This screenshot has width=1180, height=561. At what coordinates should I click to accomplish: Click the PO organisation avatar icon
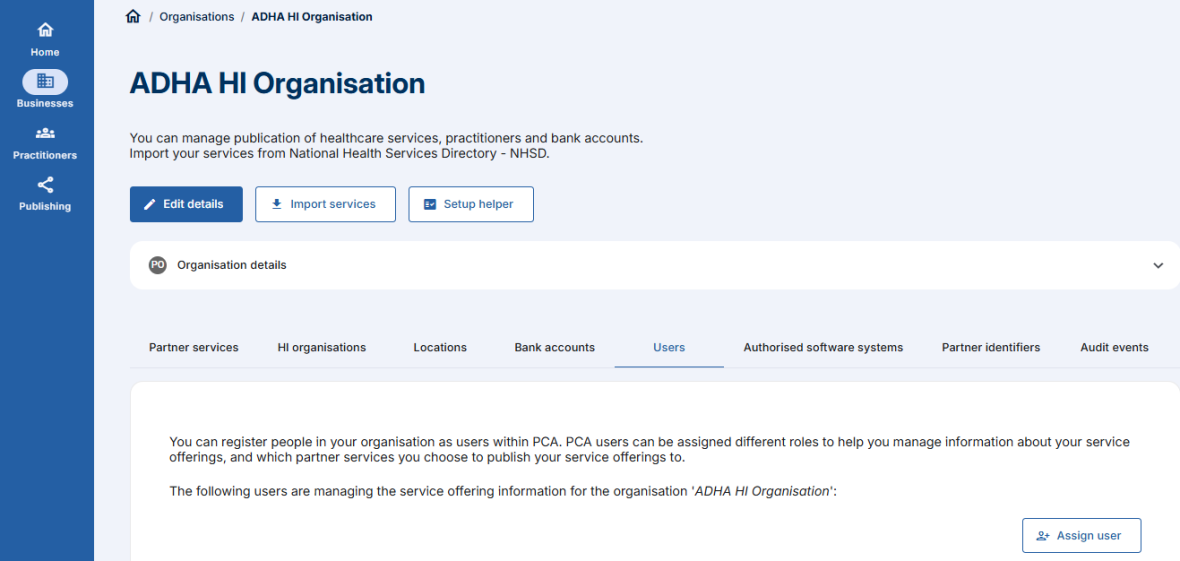coord(157,265)
